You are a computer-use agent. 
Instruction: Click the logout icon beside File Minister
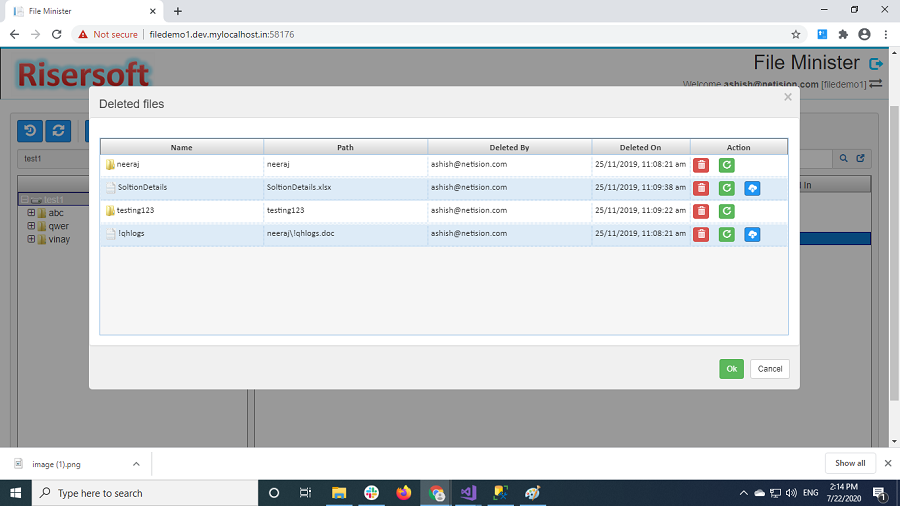(876, 63)
